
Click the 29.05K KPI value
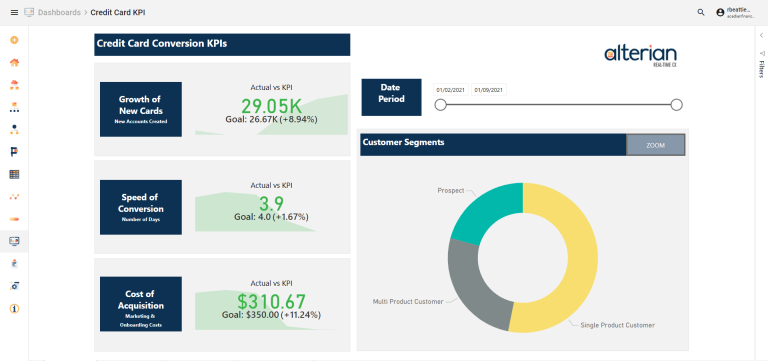click(x=271, y=105)
